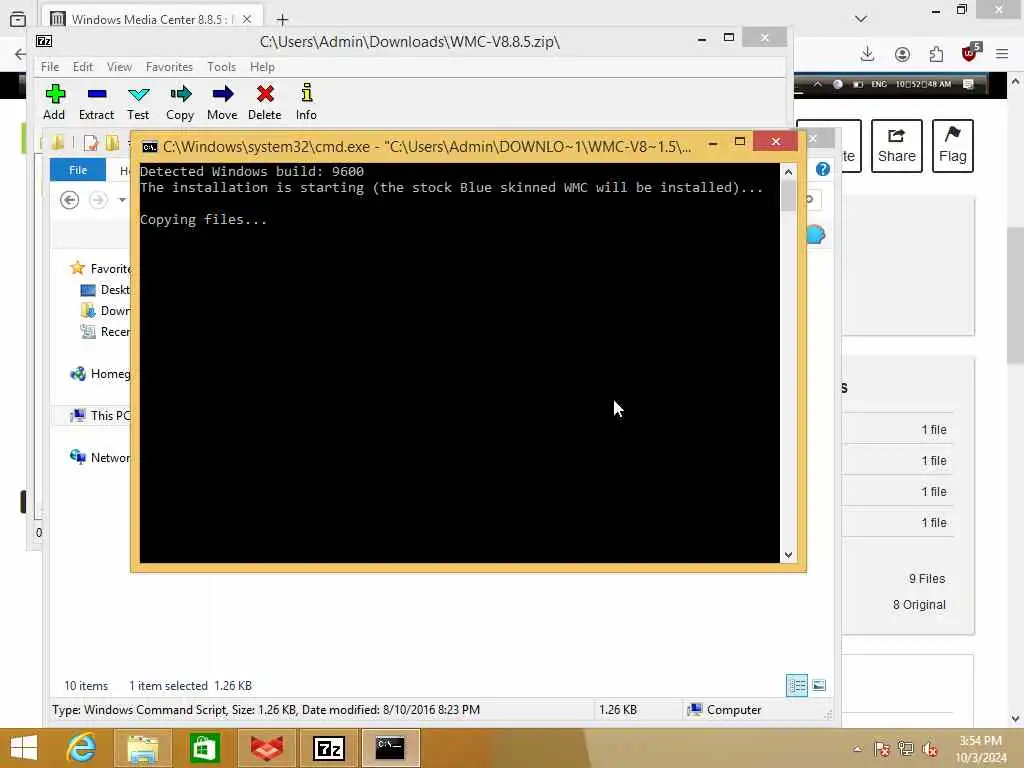Click the Action Center flag tray icon
This screenshot has height=768, width=1024.
point(882,749)
